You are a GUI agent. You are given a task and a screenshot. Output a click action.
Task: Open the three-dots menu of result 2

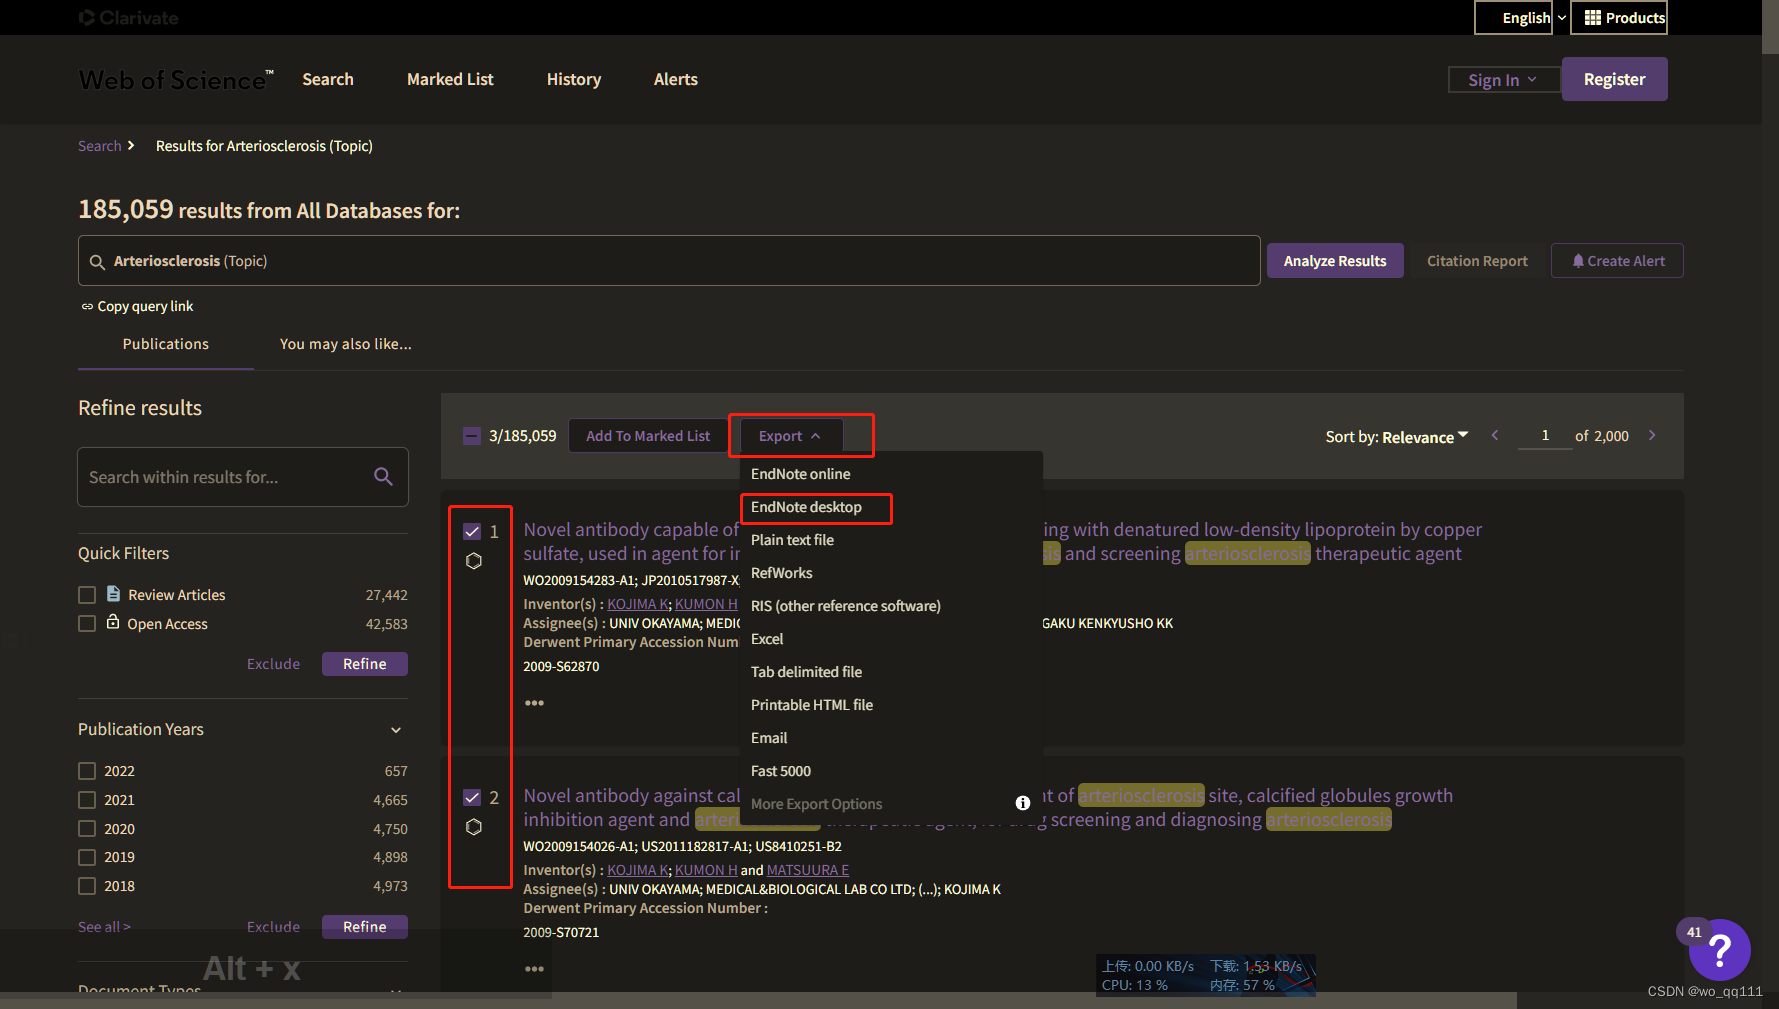point(535,969)
